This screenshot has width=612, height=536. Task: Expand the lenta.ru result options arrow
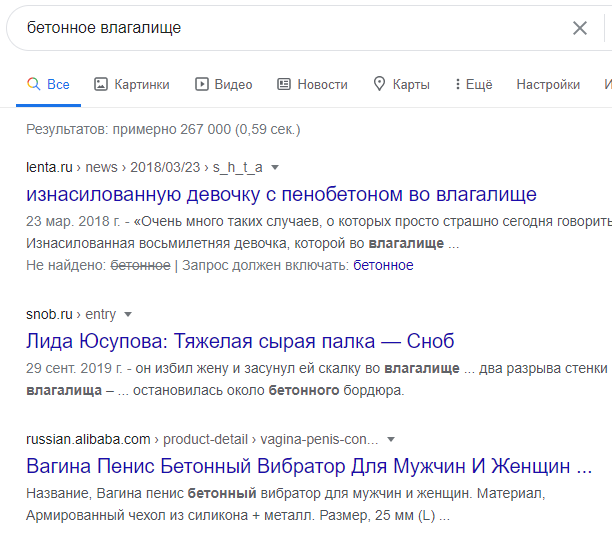pyautogui.click(x=275, y=167)
